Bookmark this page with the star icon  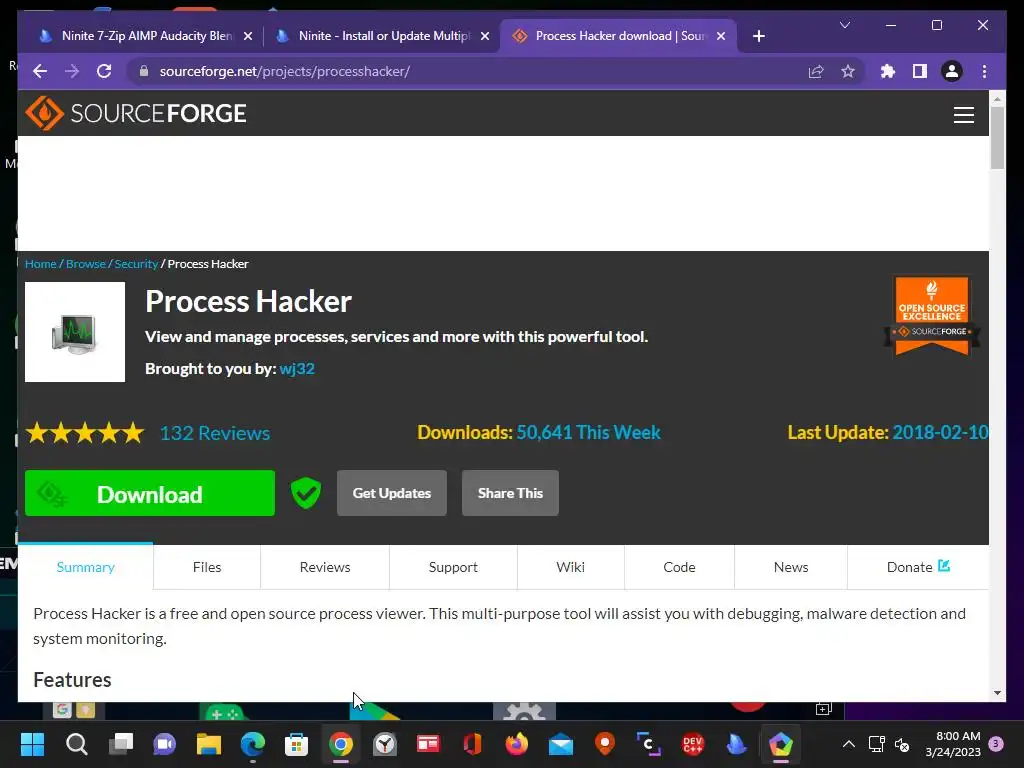coord(848,71)
